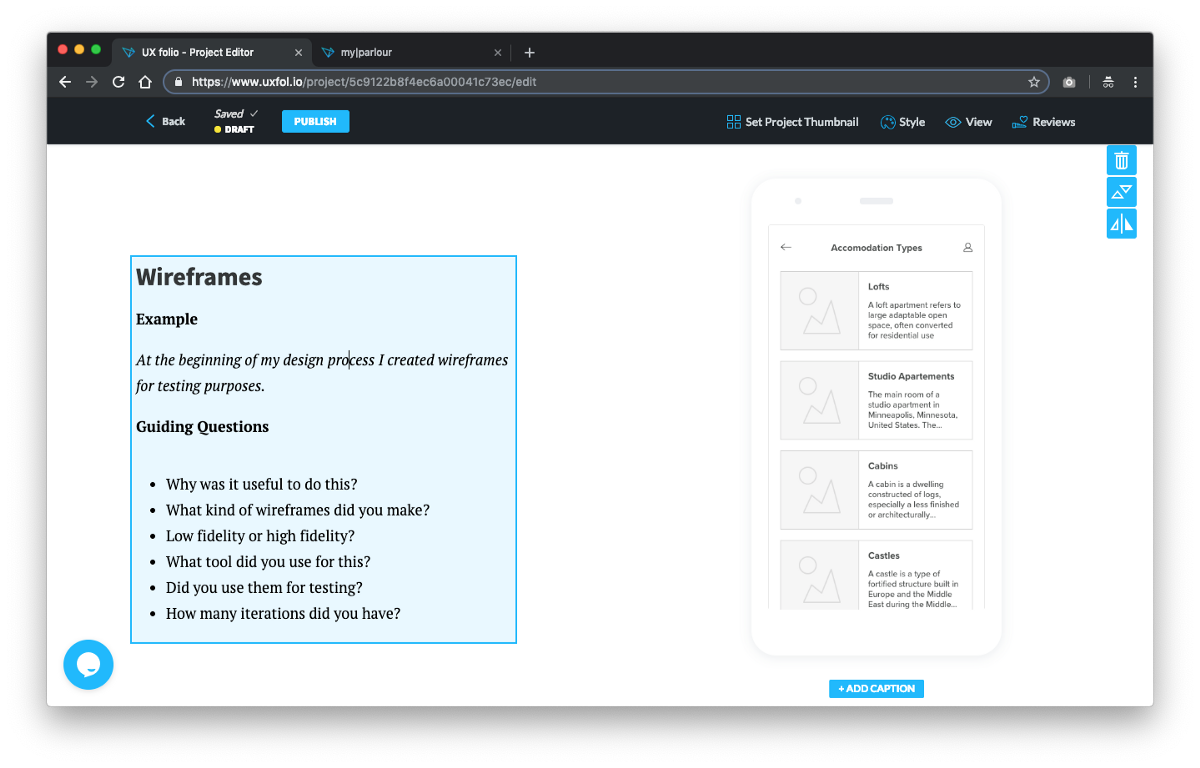The image size is (1200, 768).
Task: Click the Cabins image placeholder in the mockup
Action: (819, 490)
